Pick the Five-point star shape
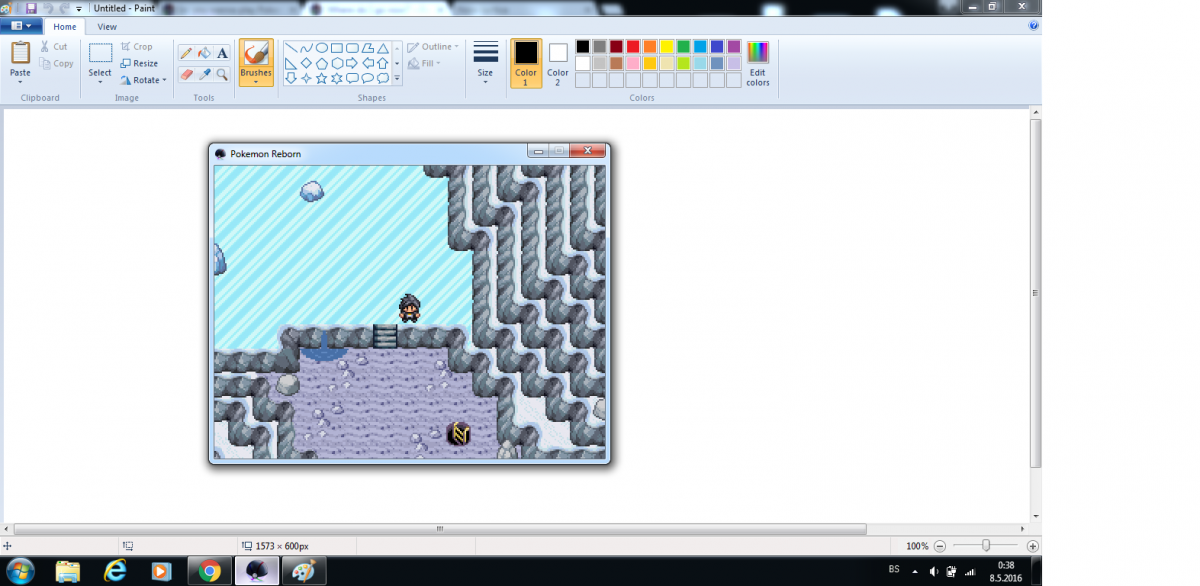The width and height of the screenshot is (1200, 586). (322, 78)
